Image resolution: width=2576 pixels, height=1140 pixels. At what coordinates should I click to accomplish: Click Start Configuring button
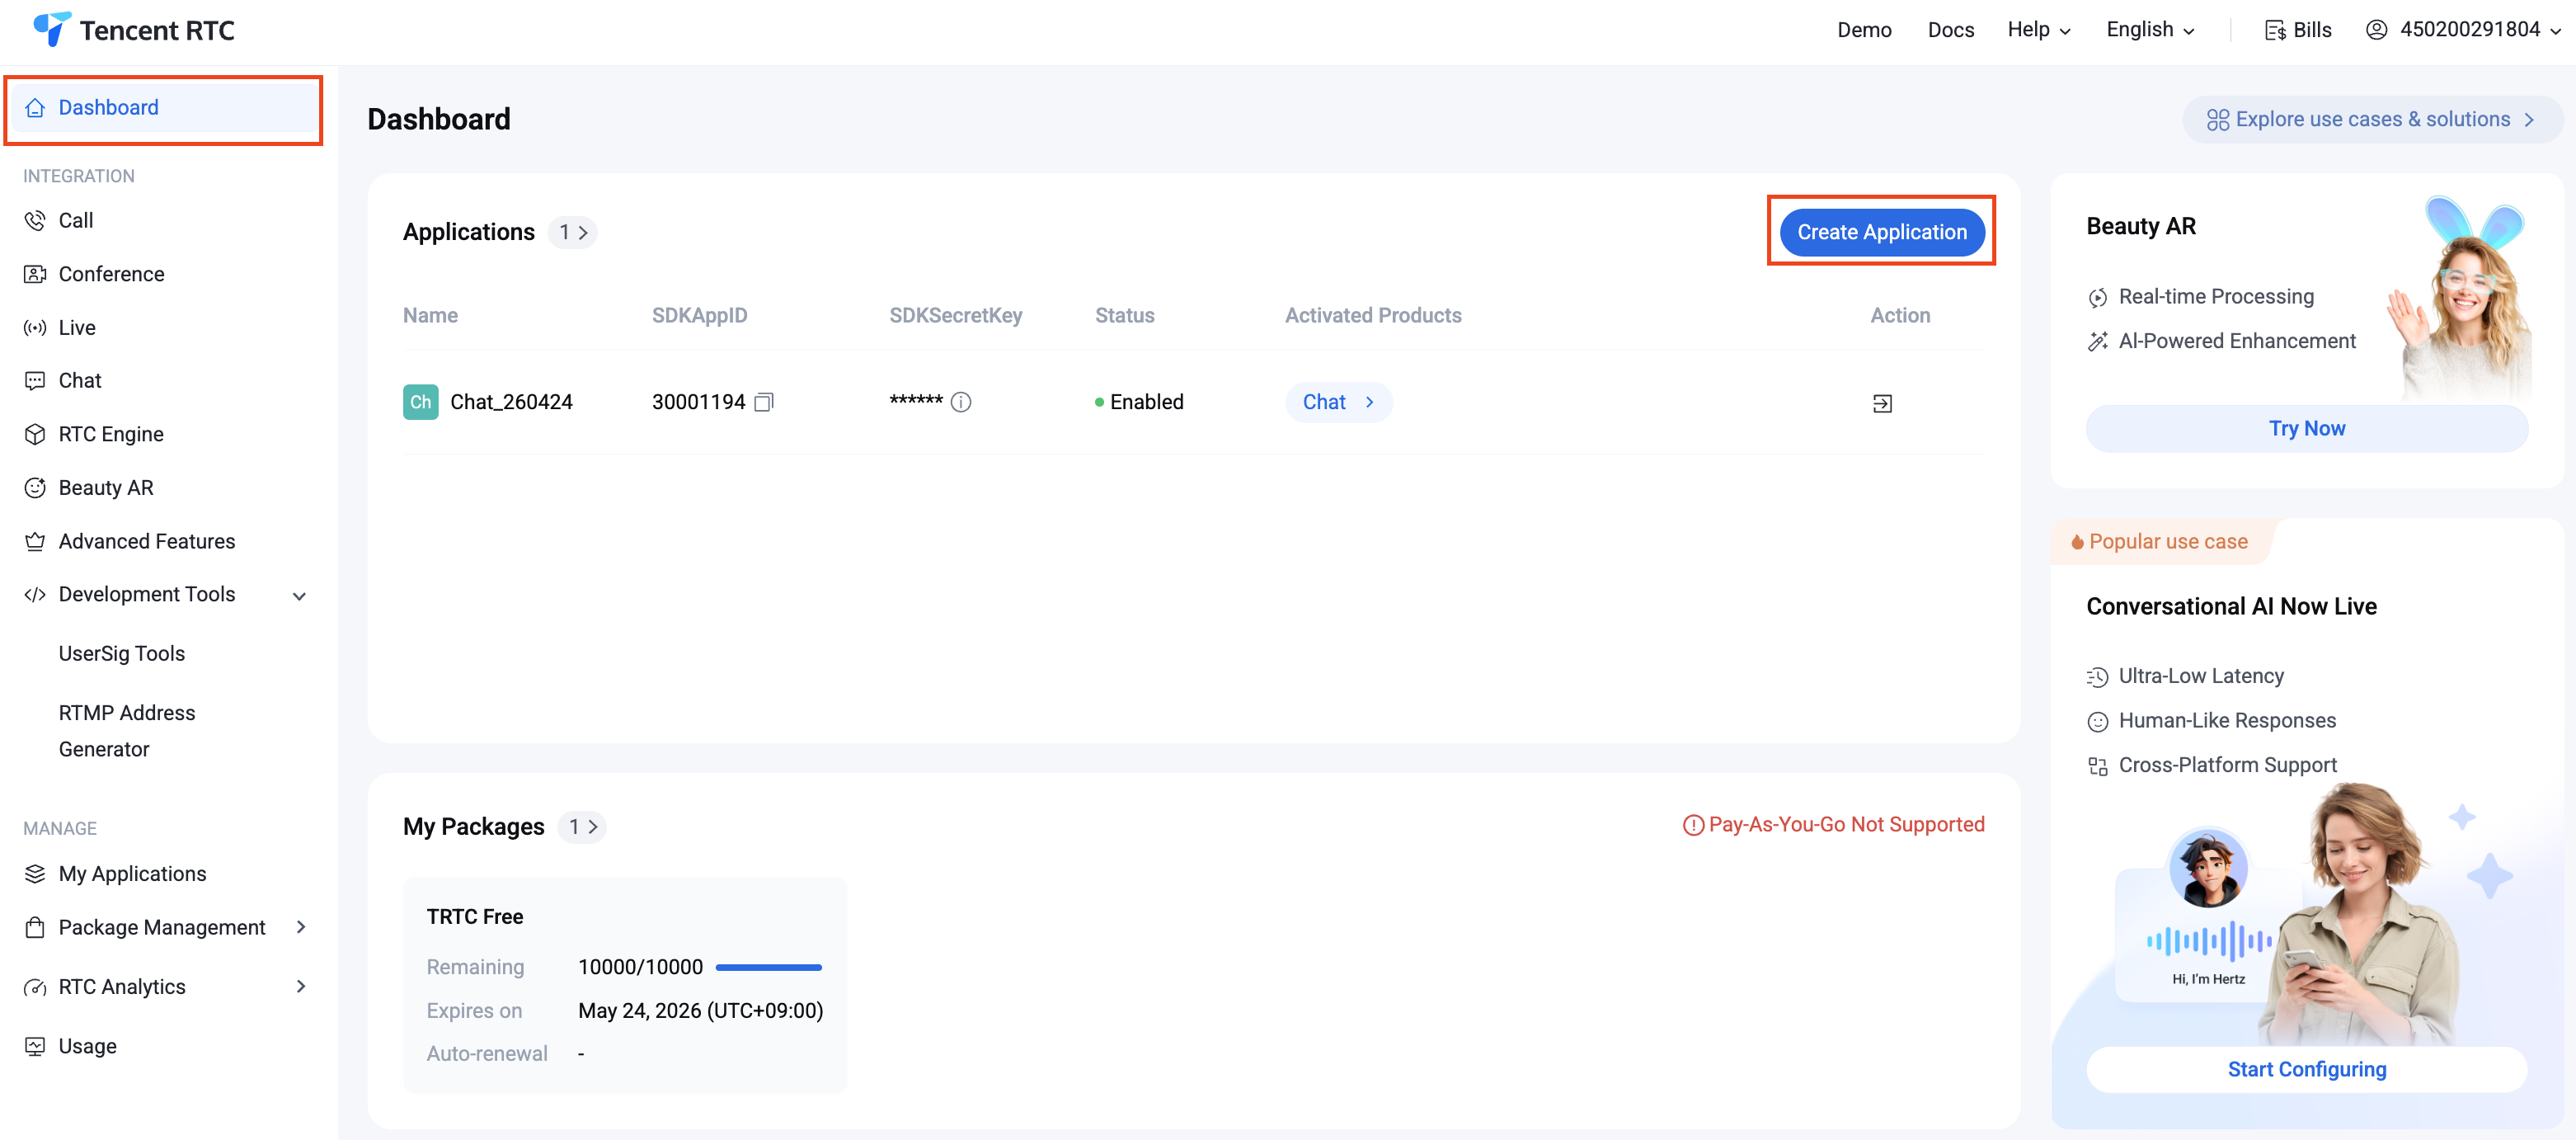coord(2306,1070)
